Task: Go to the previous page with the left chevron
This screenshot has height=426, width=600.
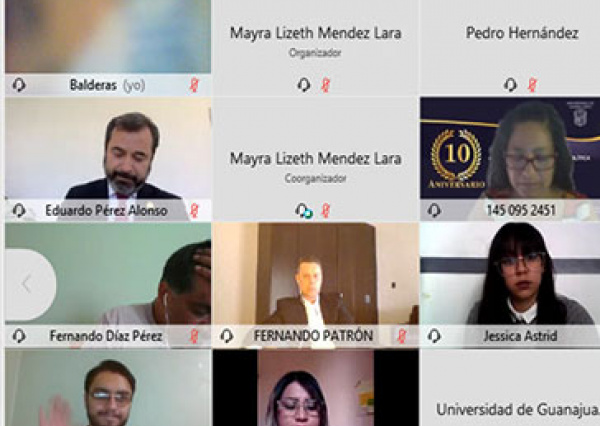Action: tap(29, 284)
